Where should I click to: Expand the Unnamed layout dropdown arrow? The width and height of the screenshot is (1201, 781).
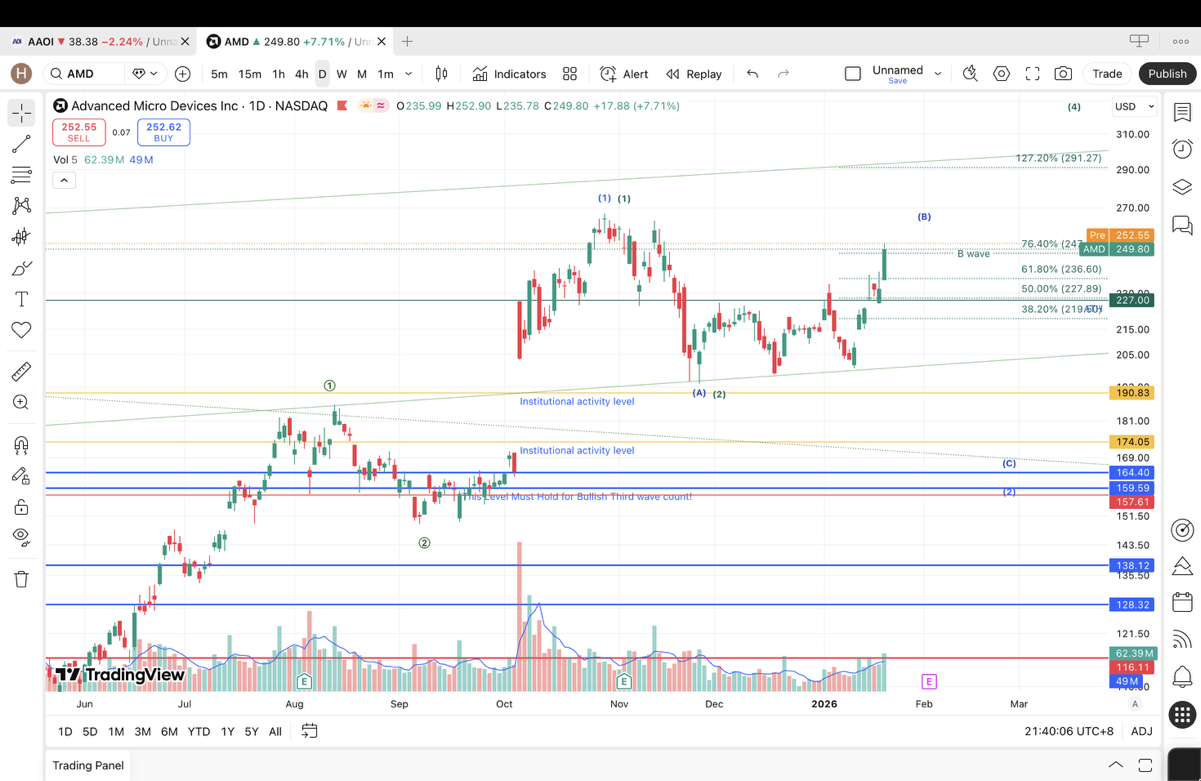point(938,74)
